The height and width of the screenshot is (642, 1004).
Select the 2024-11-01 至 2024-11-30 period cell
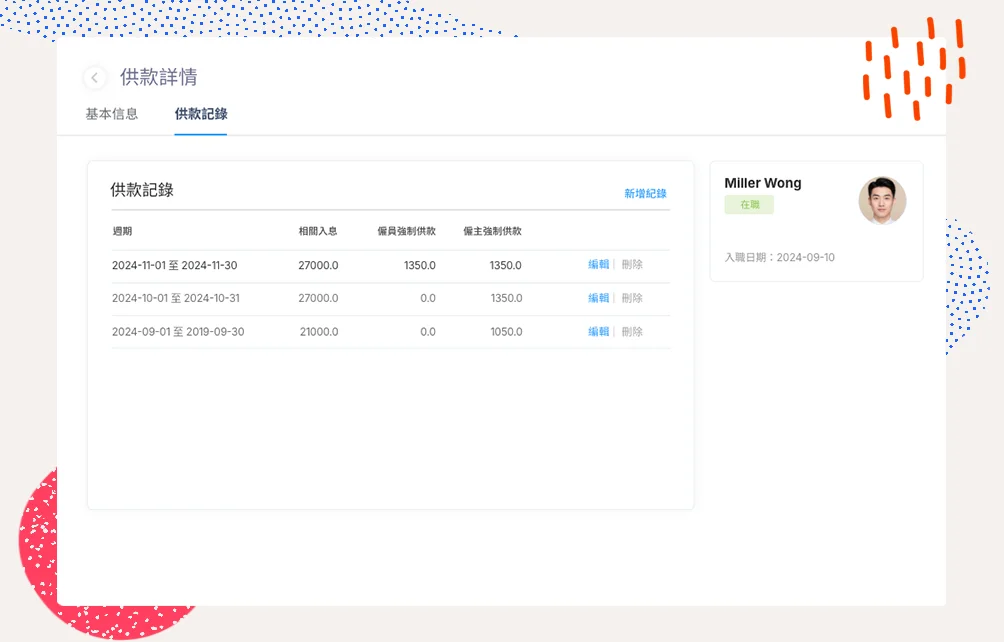point(174,265)
